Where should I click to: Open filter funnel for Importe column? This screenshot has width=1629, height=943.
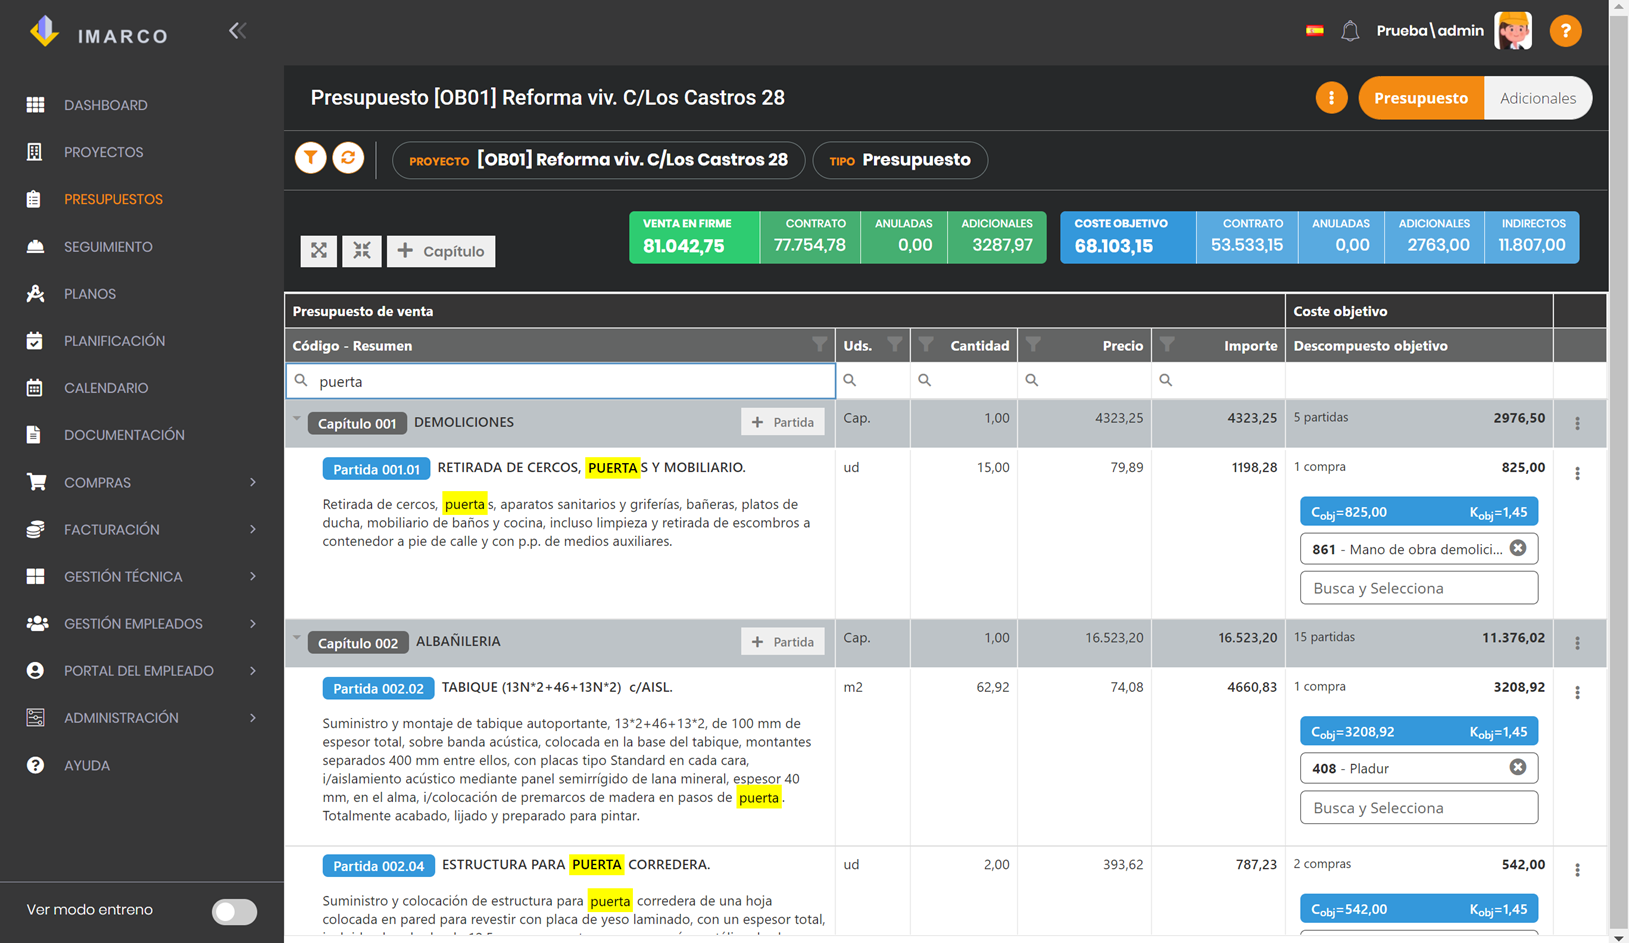(1167, 345)
